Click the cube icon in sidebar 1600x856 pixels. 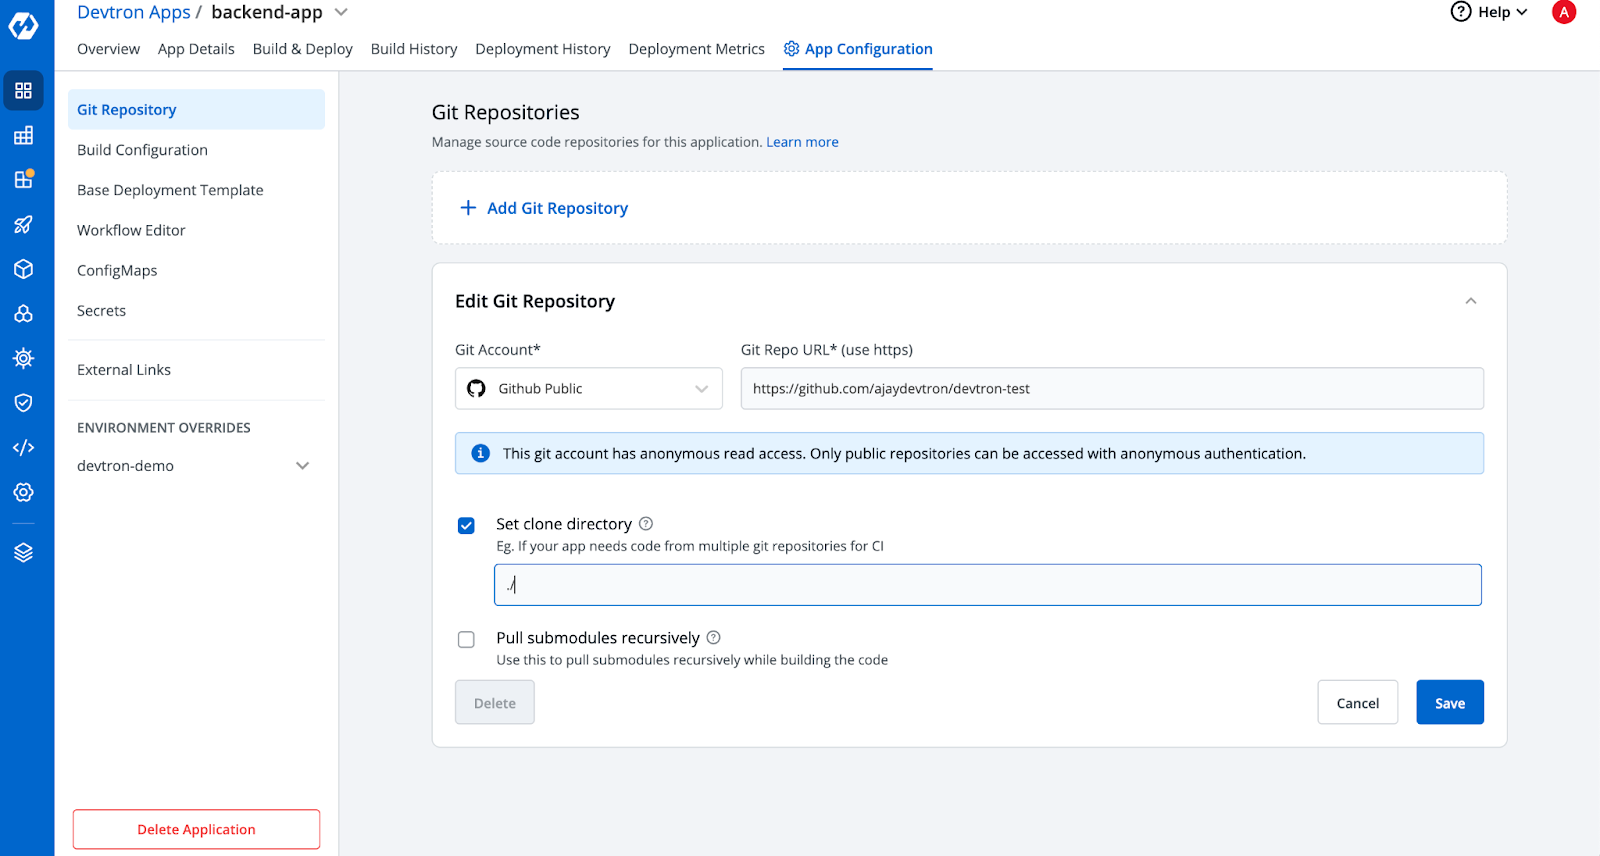tap(23, 269)
